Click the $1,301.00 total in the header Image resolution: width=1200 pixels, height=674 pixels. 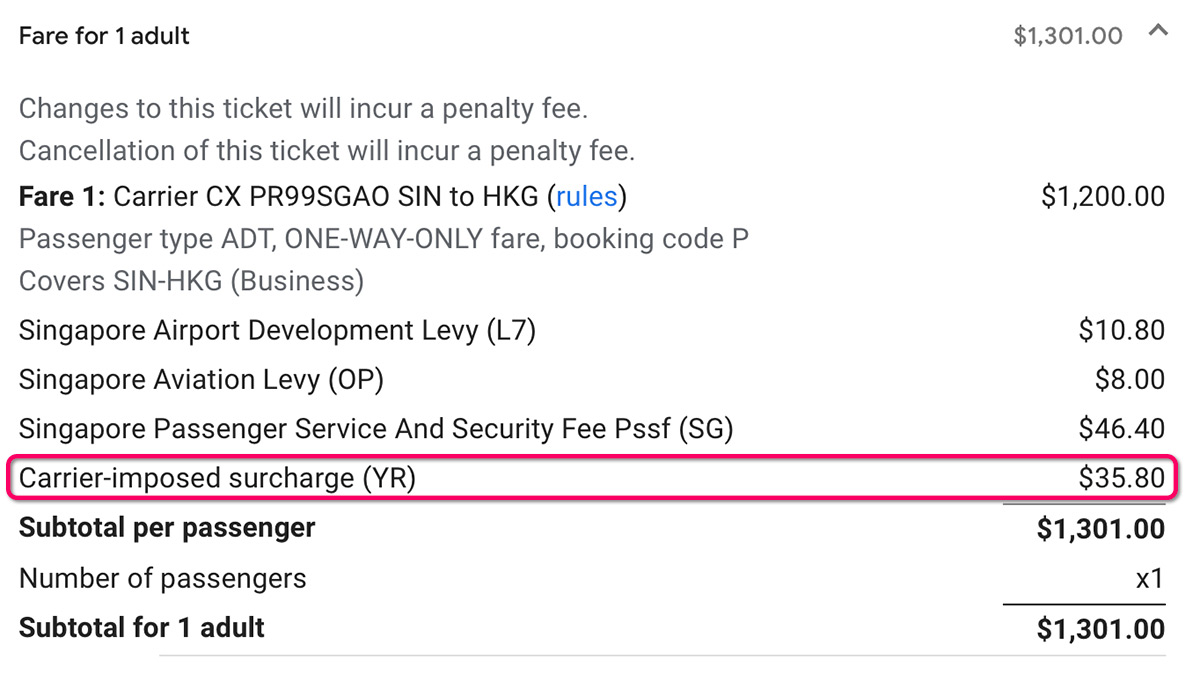1067,37
